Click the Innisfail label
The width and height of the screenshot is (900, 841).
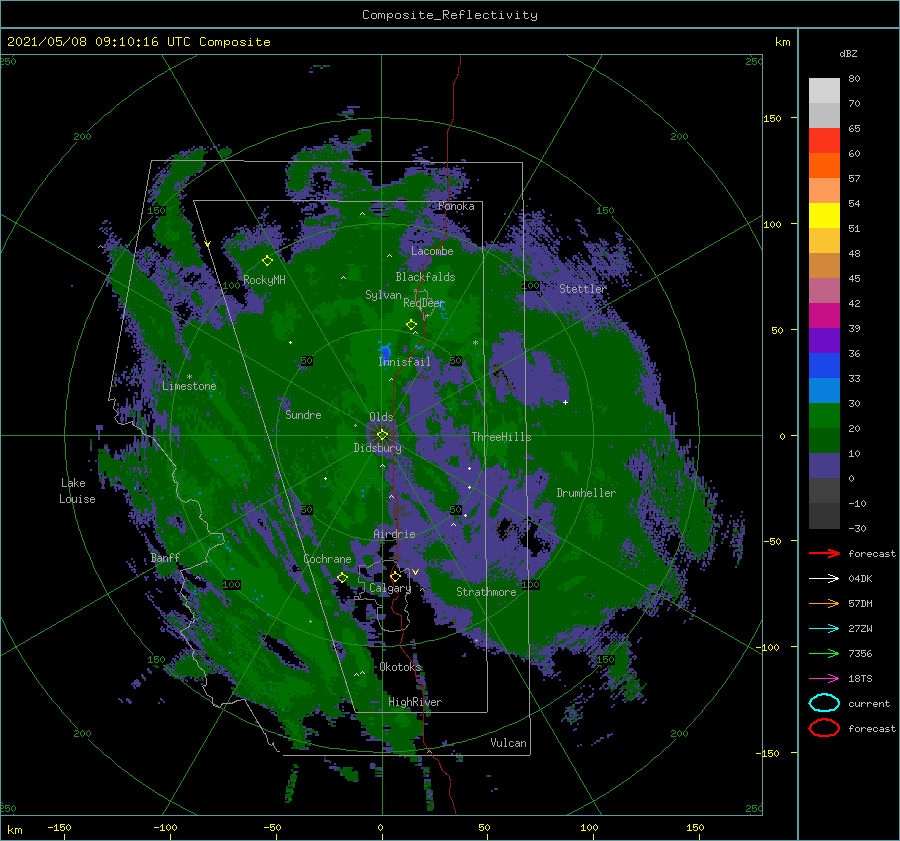[x=404, y=362]
